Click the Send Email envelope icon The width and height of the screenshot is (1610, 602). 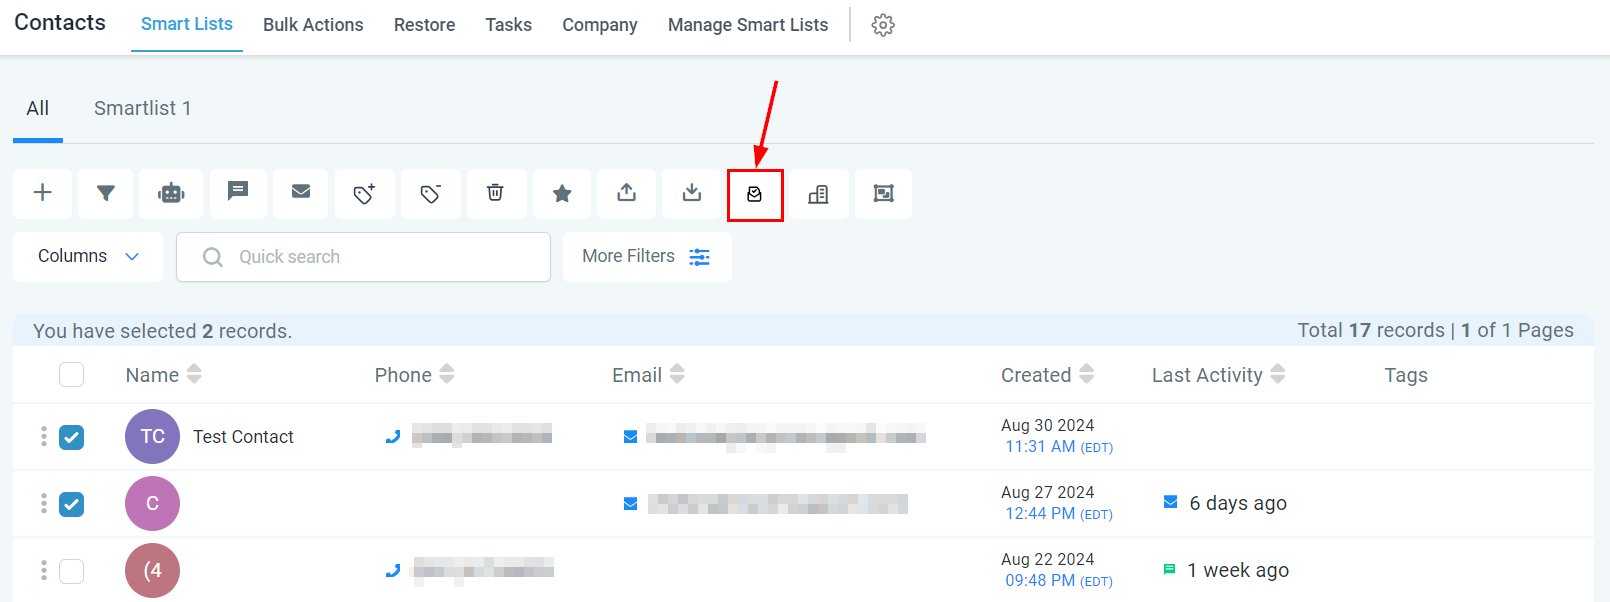pyautogui.click(x=301, y=191)
